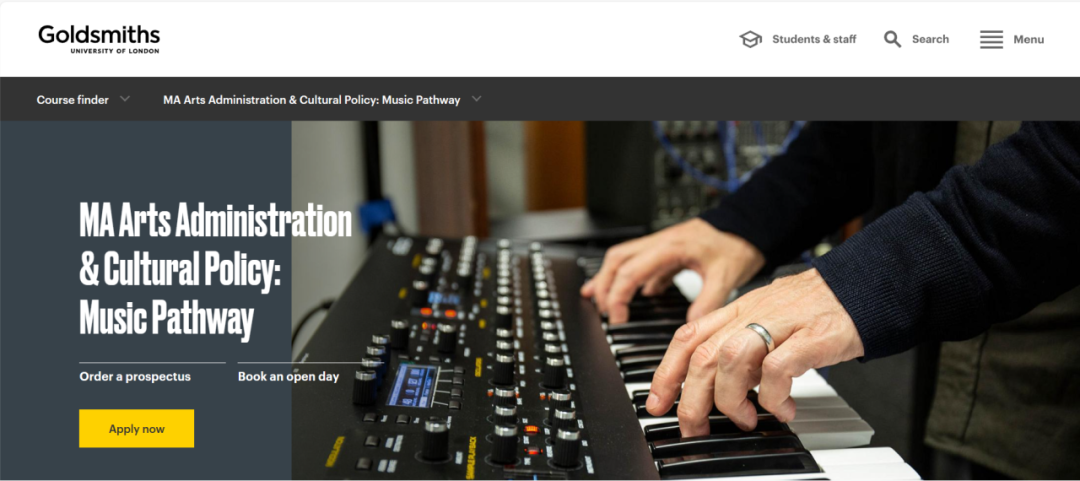Open the Course finder navigation item

coord(72,100)
